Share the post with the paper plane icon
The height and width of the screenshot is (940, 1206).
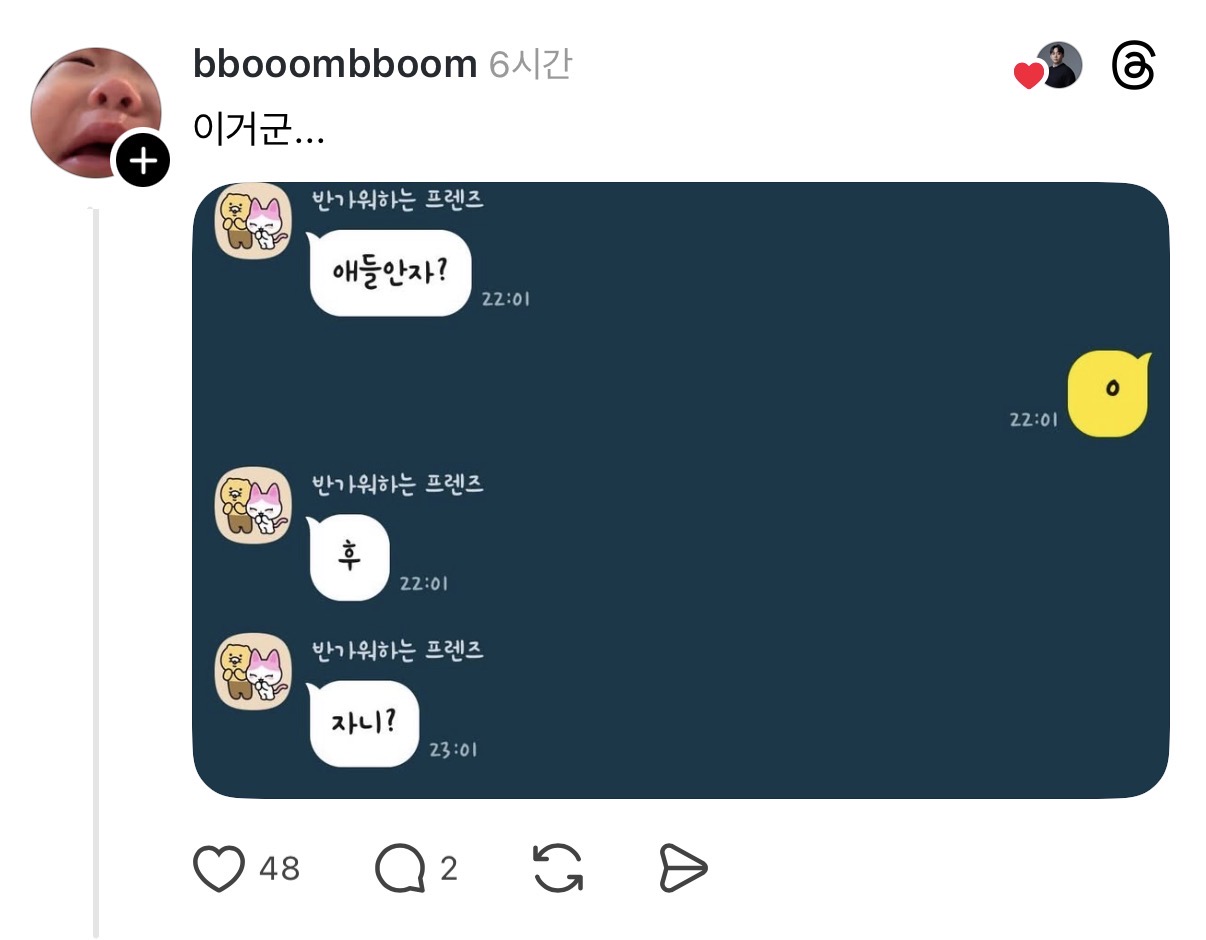click(x=683, y=868)
